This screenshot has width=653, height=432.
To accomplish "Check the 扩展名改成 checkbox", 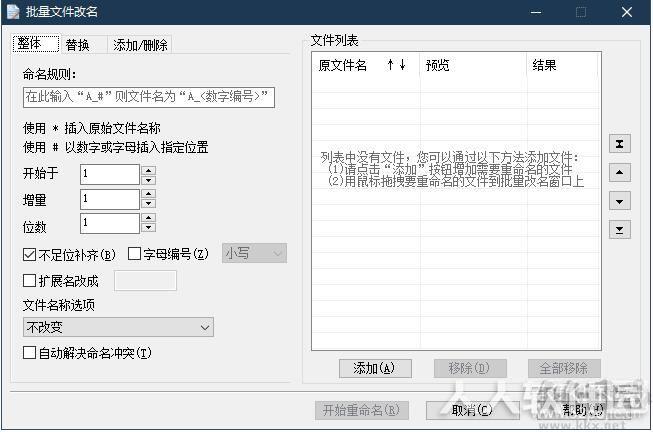I will click(x=30, y=280).
